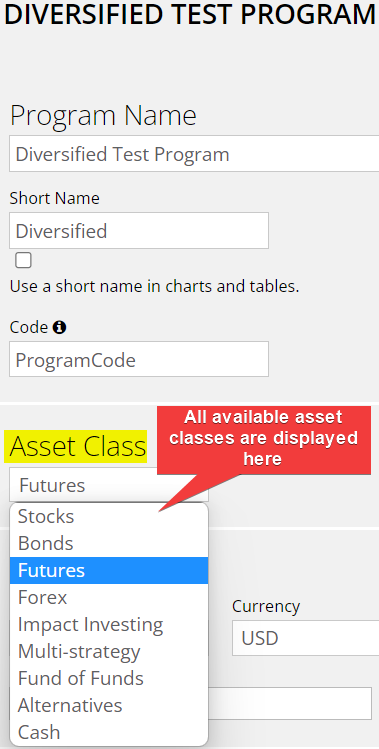Choose the Multi-strategy option
This screenshot has height=749, width=379.
tap(109, 652)
